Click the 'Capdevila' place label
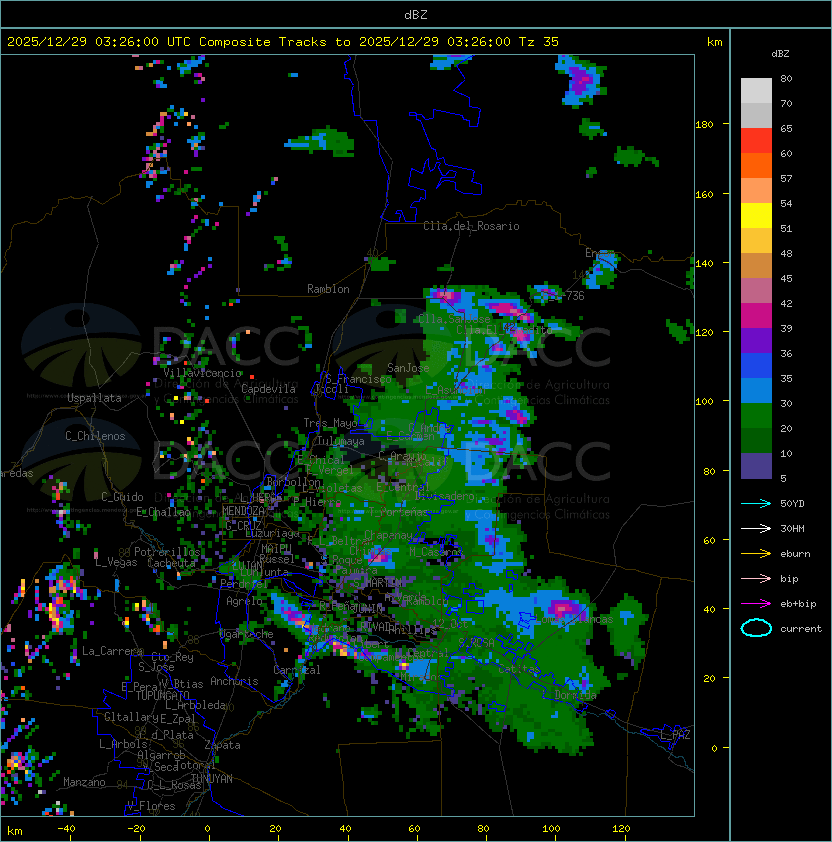 coord(269,389)
